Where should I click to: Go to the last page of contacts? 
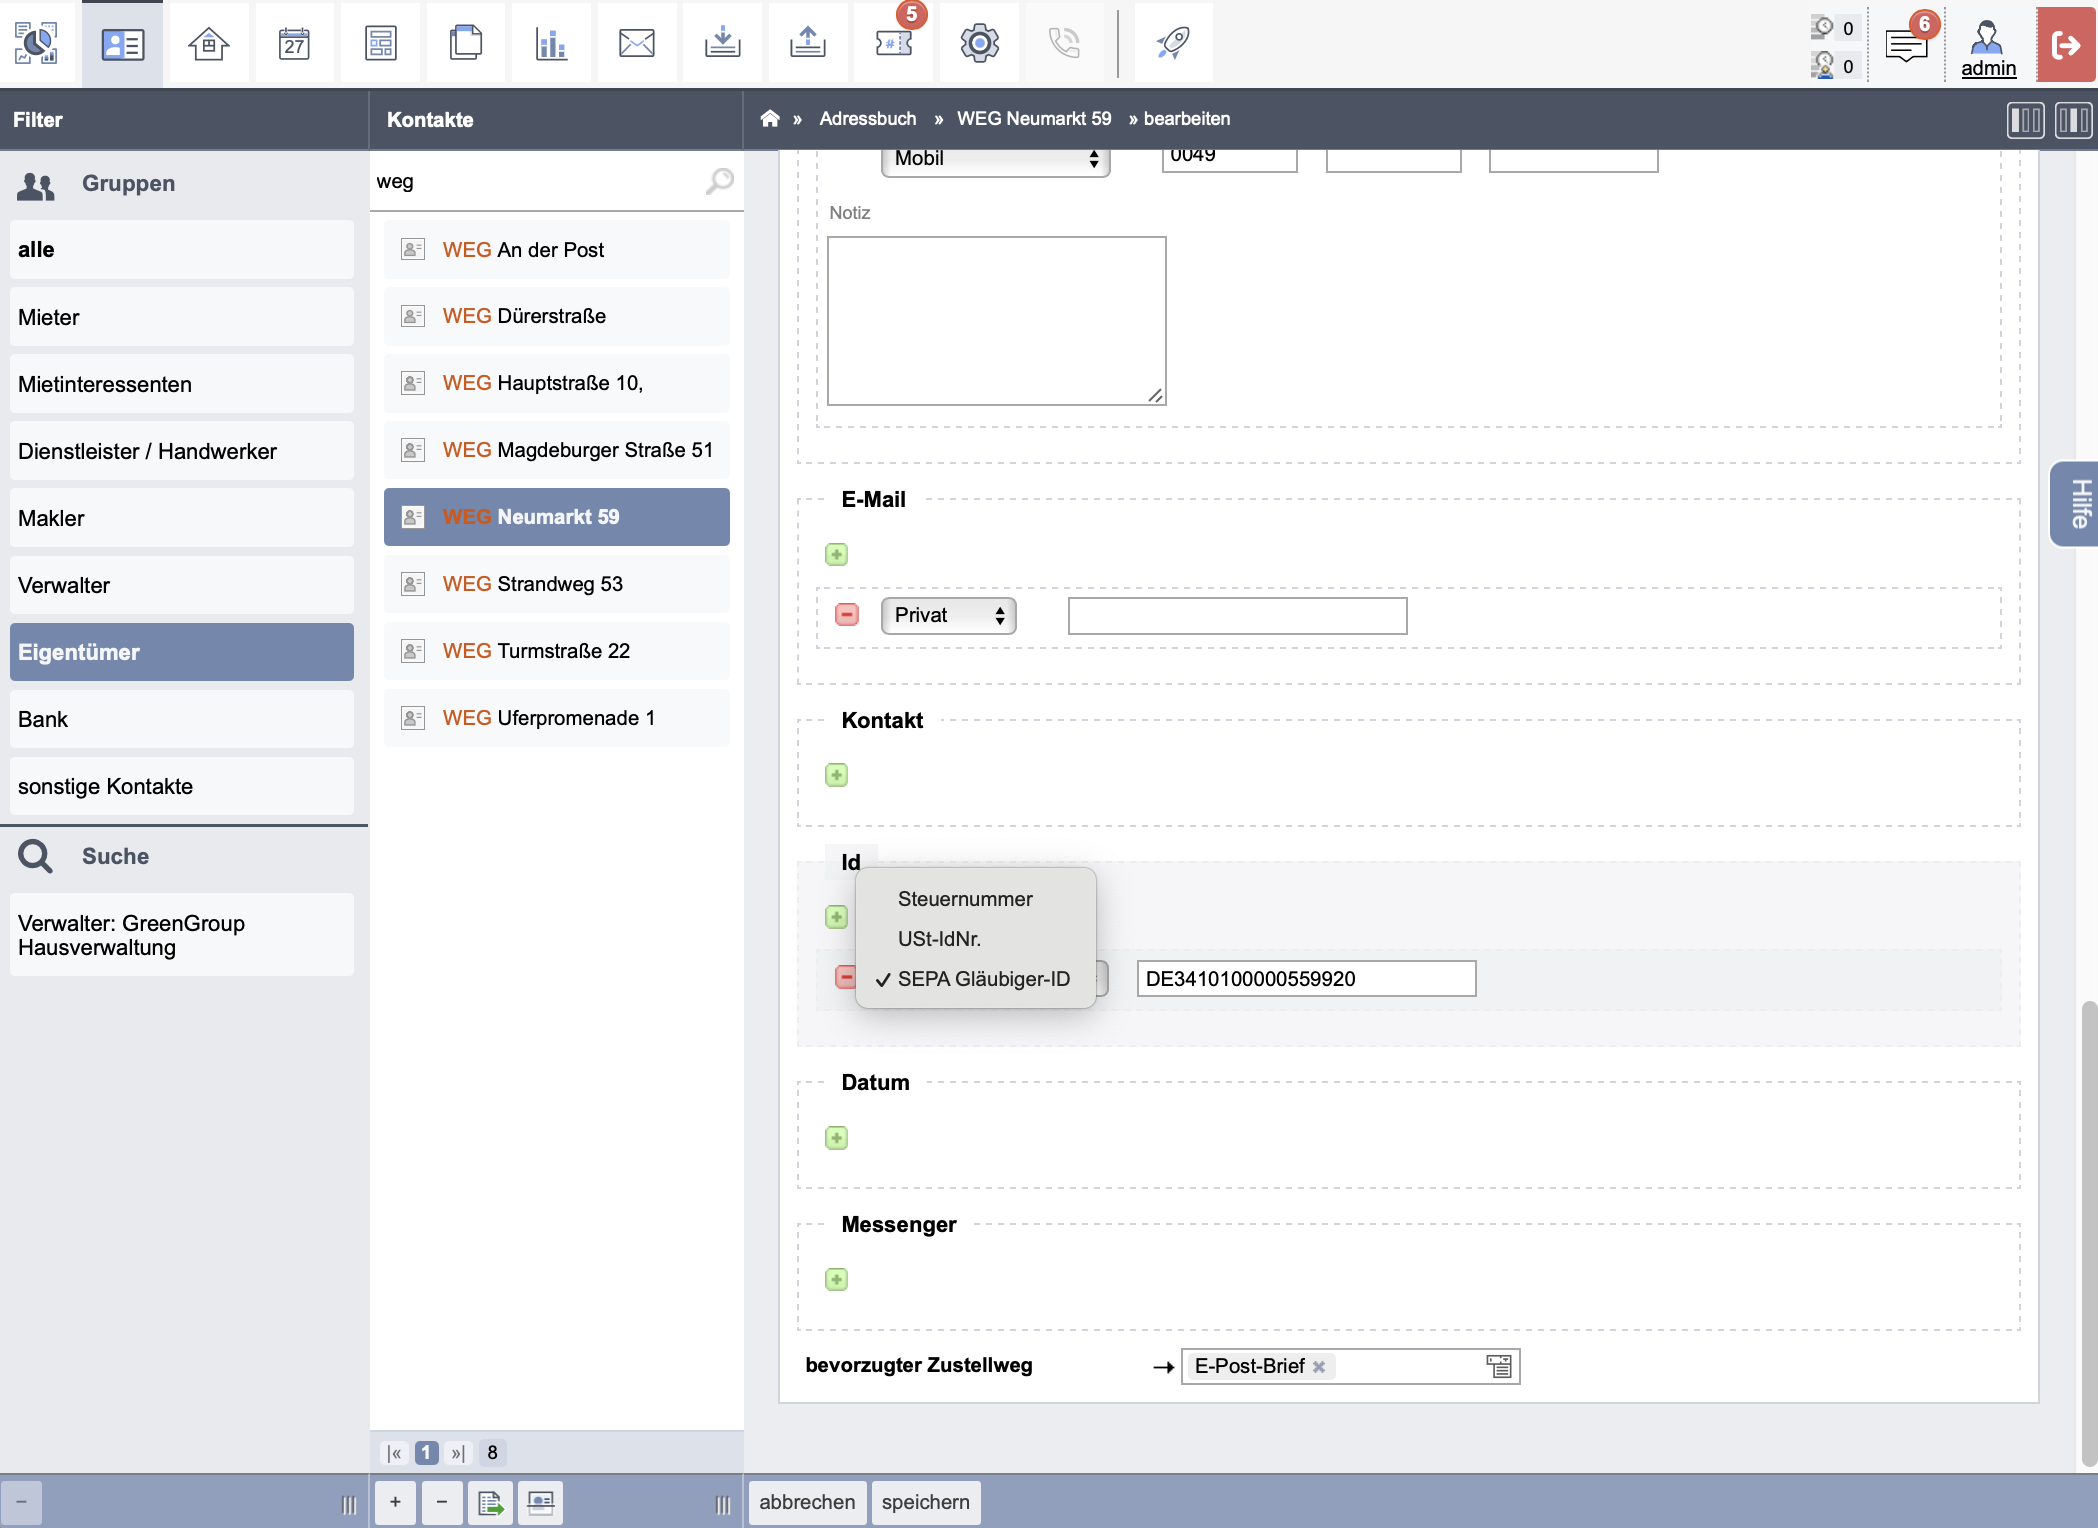(x=458, y=1453)
